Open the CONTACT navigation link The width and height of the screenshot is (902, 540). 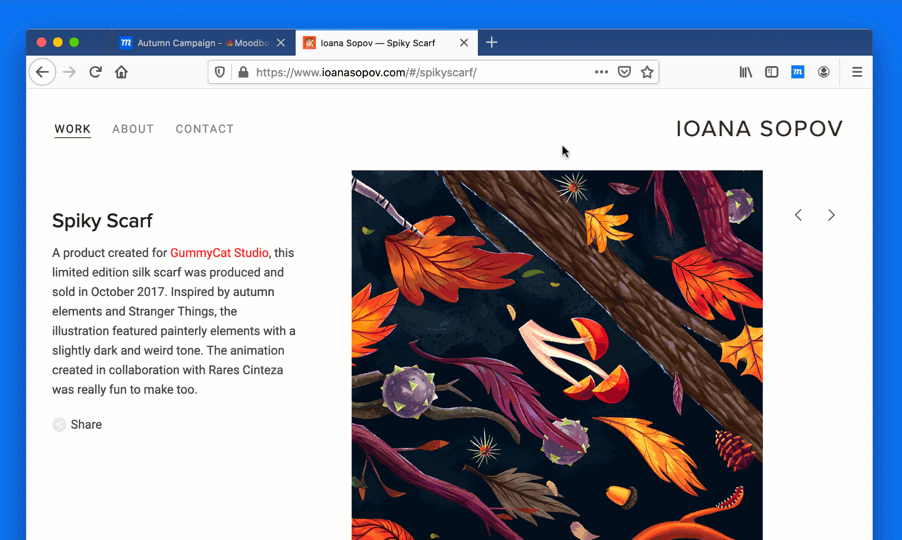click(x=204, y=129)
